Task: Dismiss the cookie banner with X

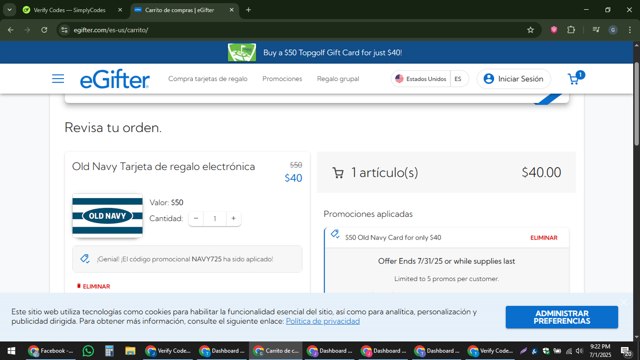Action: point(624,301)
